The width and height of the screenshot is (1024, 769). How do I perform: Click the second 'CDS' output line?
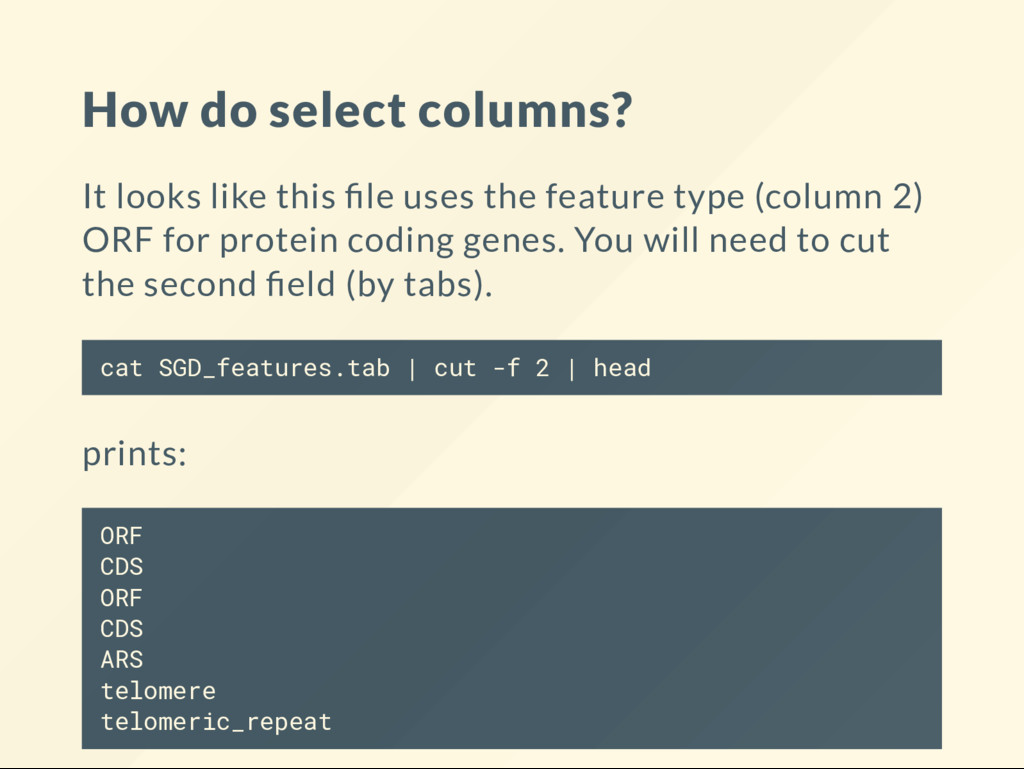click(121, 629)
